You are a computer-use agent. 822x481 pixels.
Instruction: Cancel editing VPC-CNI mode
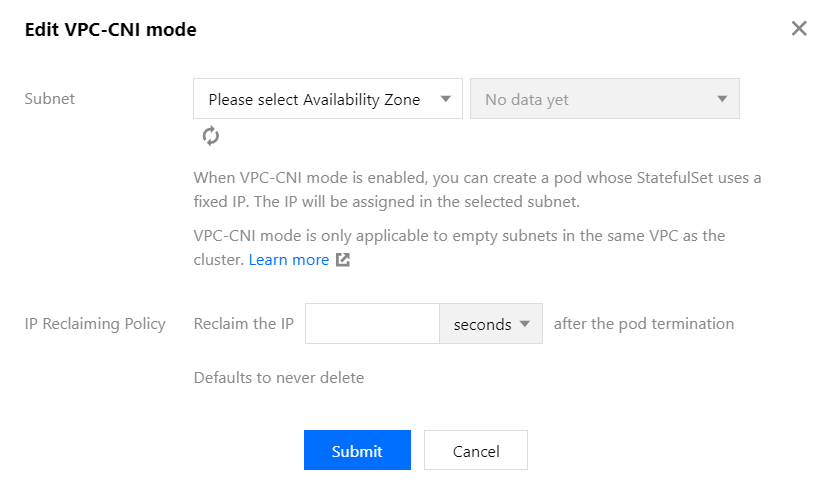[476, 451]
